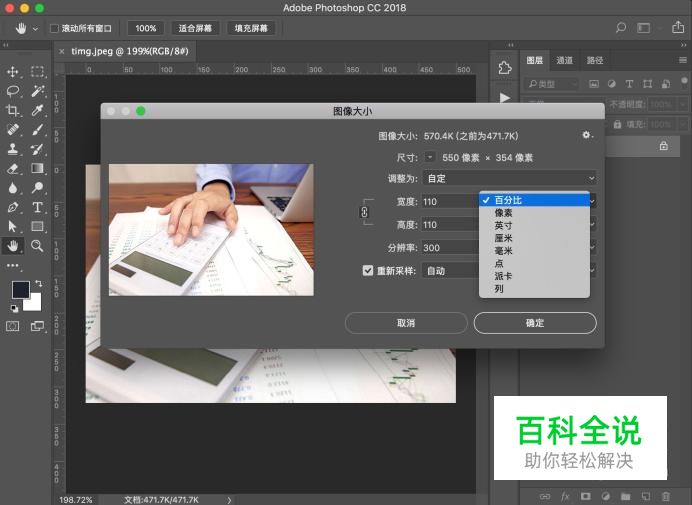
Task: Collapse the right panels double-arrow
Action: (683, 45)
